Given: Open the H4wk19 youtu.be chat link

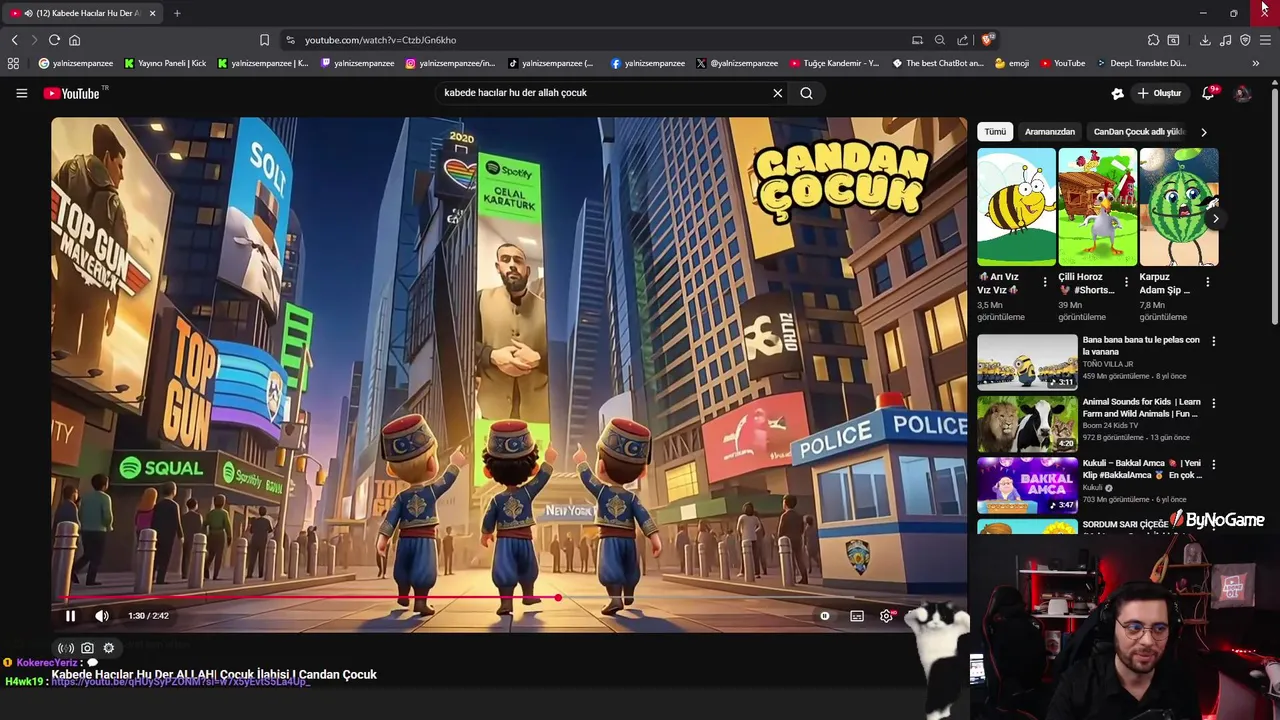Looking at the screenshot, I should [180, 682].
